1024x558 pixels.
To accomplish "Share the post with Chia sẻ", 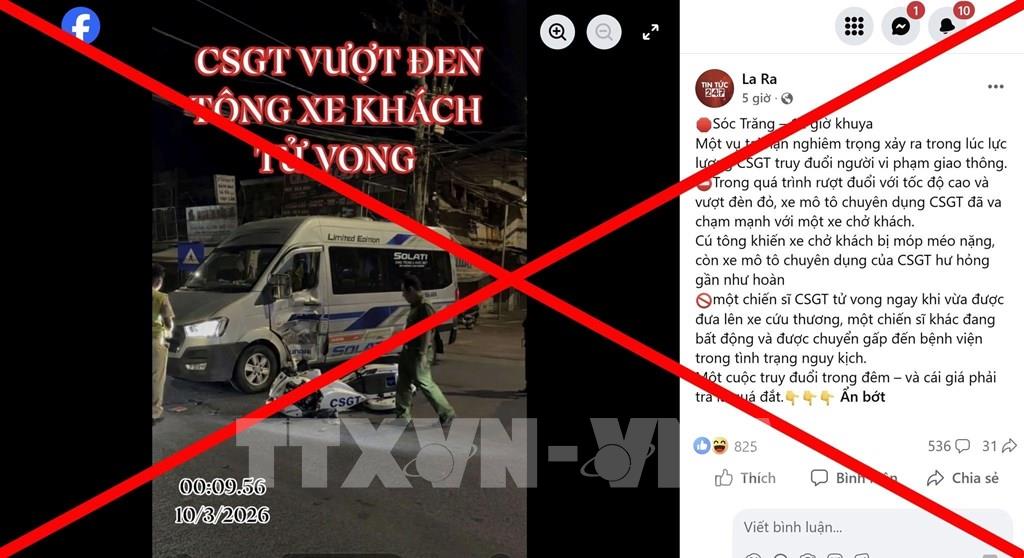I will tap(963, 478).
